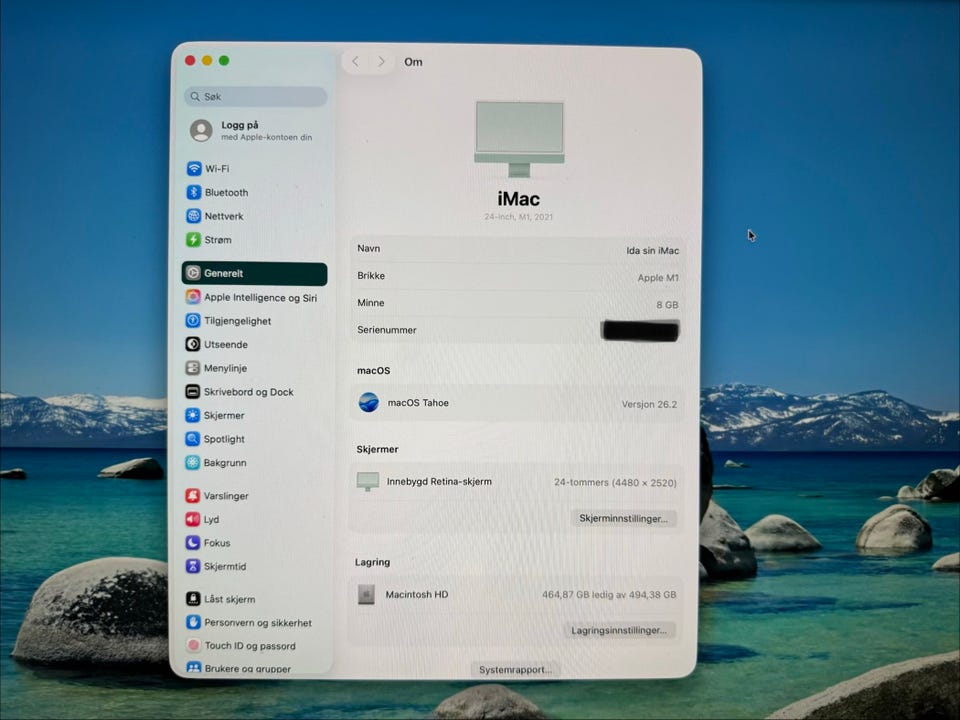Select the Bluetooth label in sidebar
The image size is (960, 720).
tap(227, 192)
